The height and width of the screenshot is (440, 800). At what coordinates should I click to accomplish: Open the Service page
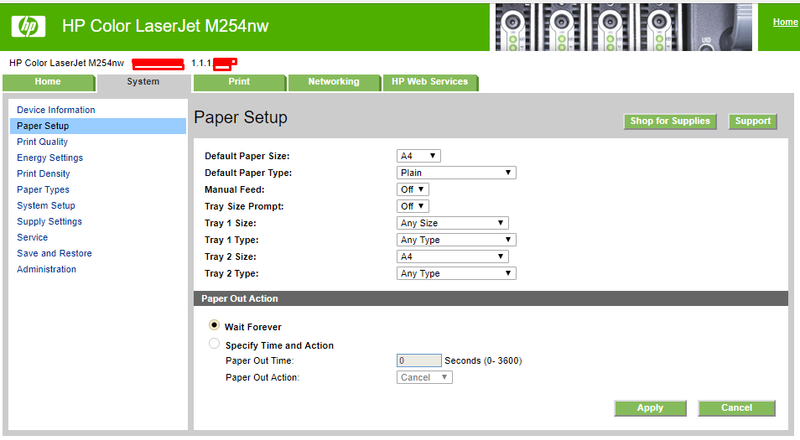32,237
